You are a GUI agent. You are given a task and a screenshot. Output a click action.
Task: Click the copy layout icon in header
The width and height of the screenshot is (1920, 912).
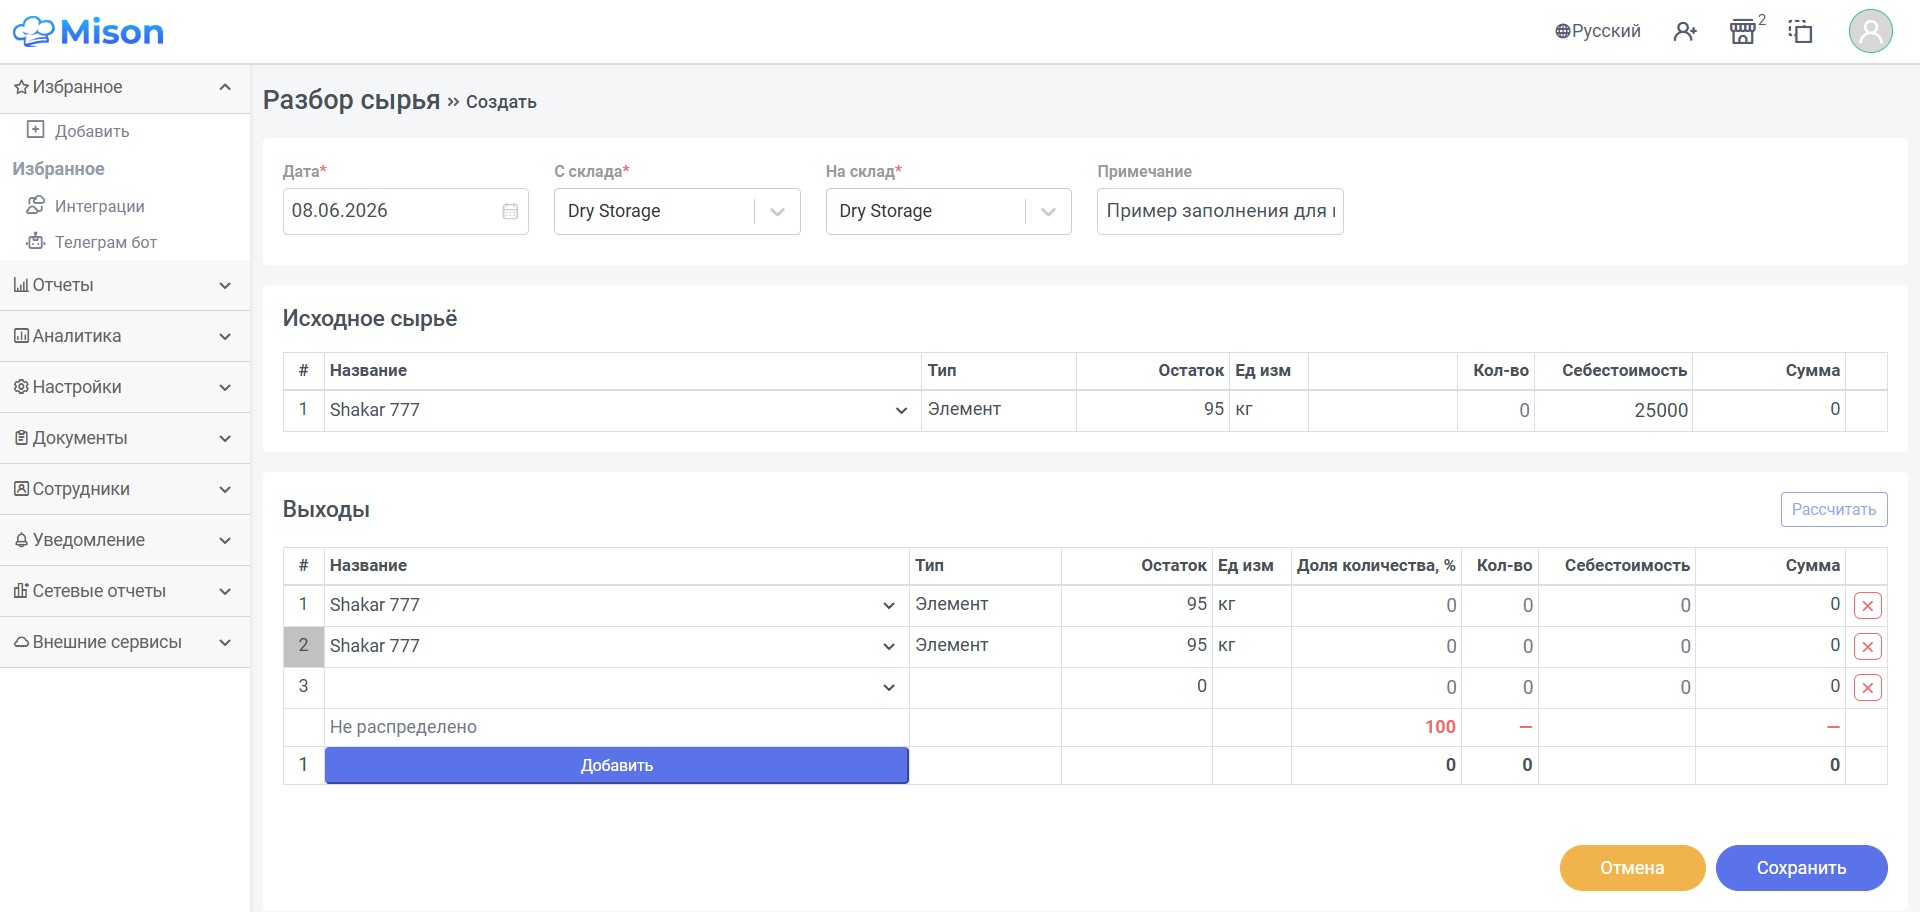1800,32
